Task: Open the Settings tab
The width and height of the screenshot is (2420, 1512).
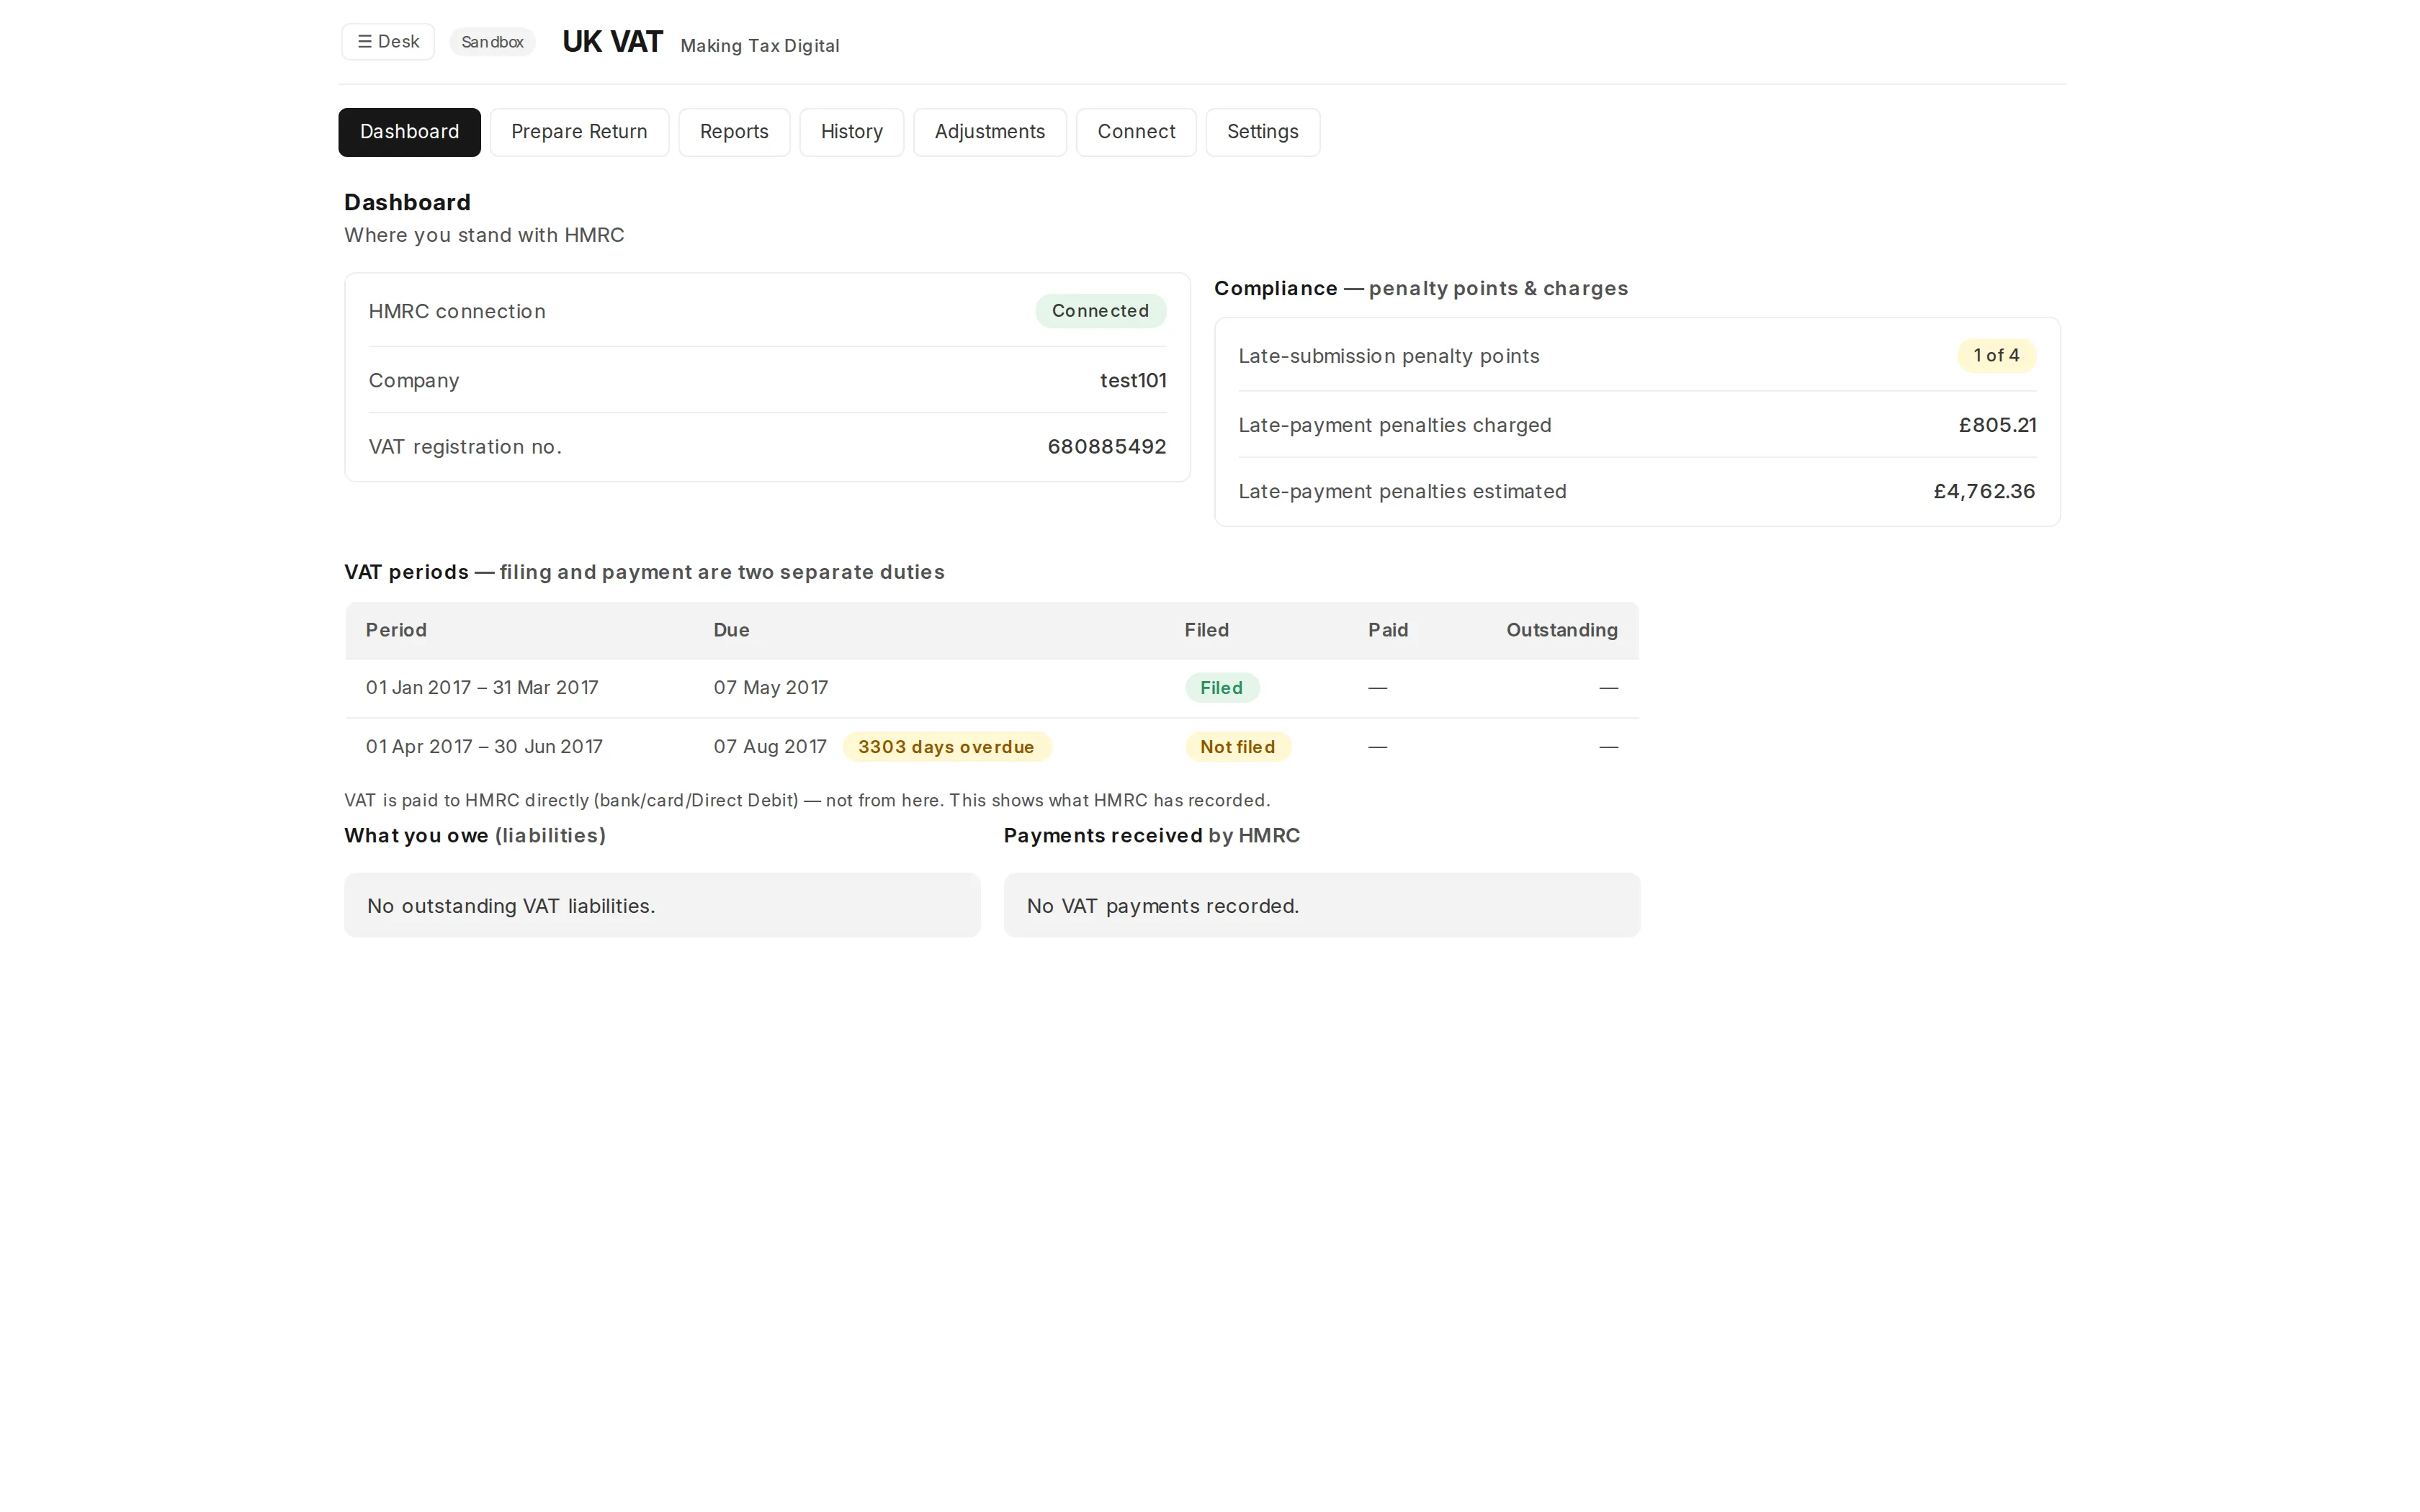Action: point(1262,132)
